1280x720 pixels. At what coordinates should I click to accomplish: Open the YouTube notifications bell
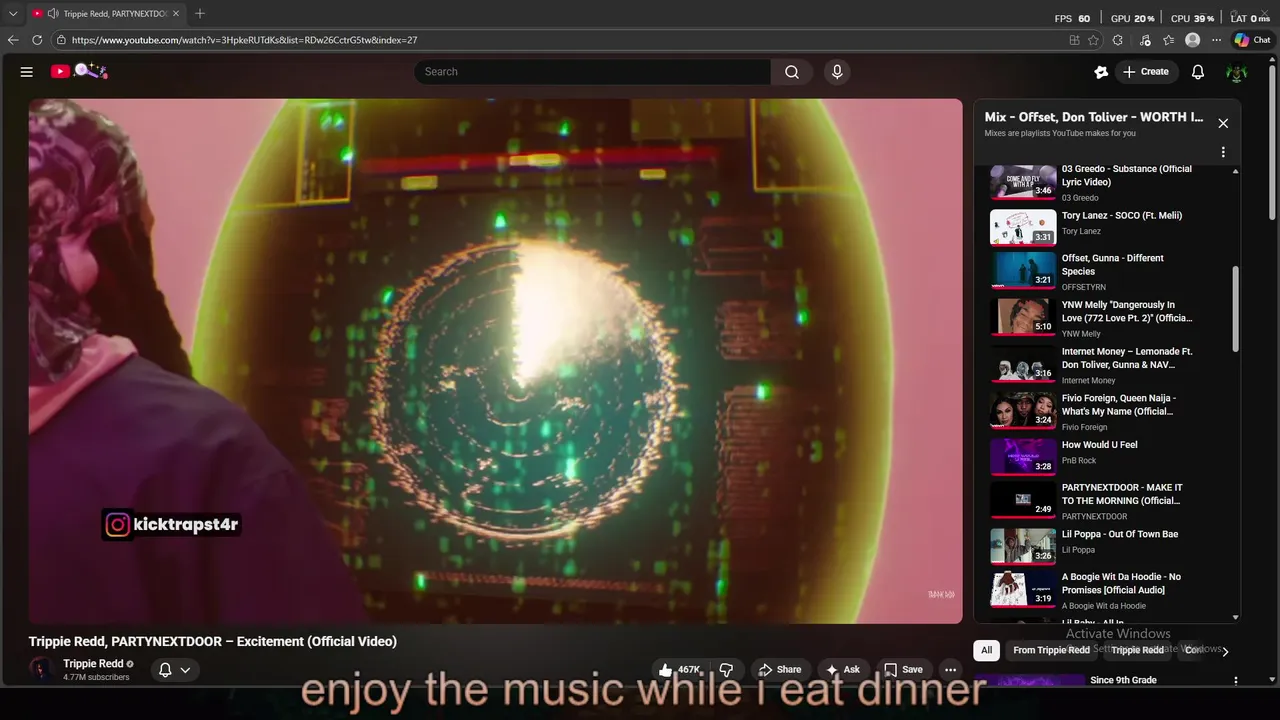click(x=1198, y=72)
